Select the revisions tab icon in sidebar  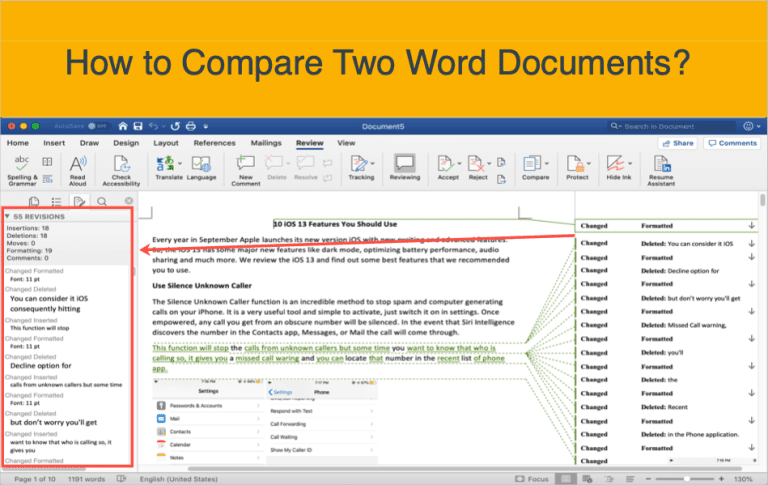[79, 201]
